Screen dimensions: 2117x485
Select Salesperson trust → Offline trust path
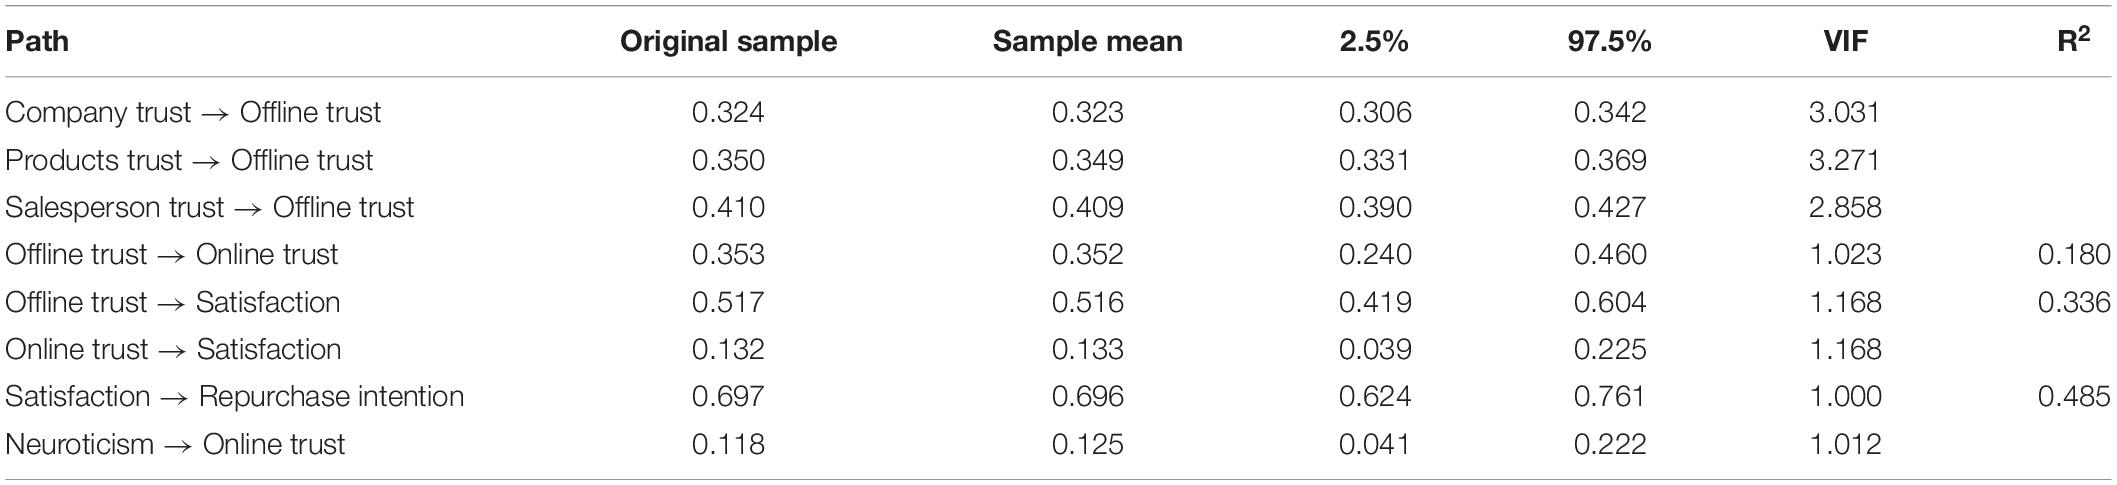point(209,207)
